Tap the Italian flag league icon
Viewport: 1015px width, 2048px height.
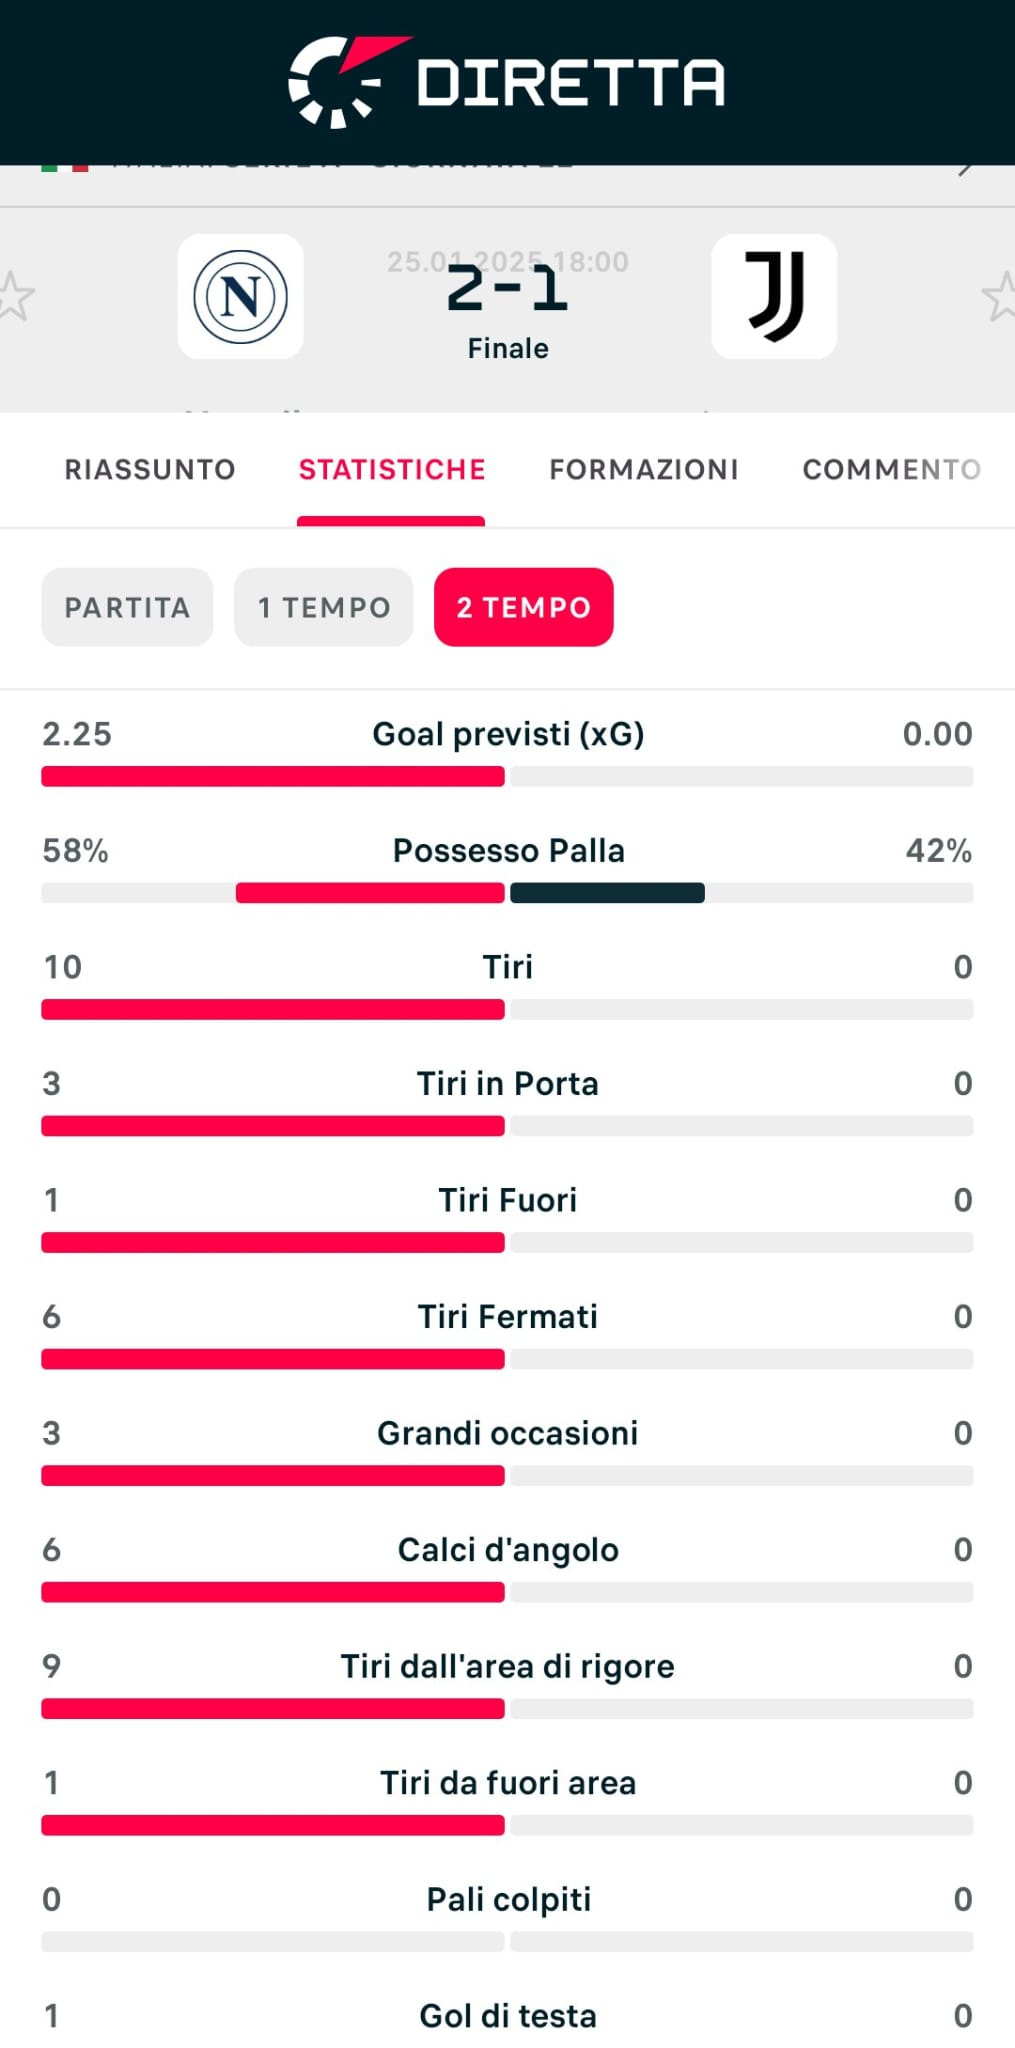pyautogui.click(x=64, y=167)
